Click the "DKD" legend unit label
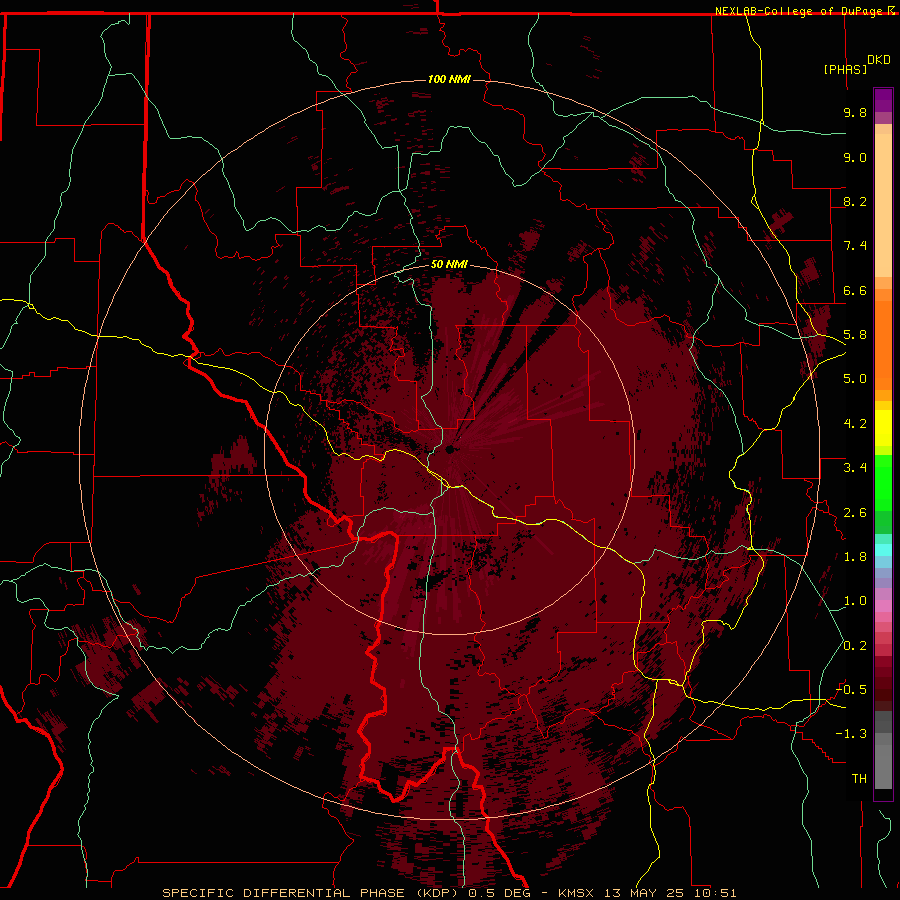The width and height of the screenshot is (900, 900). click(879, 60)
